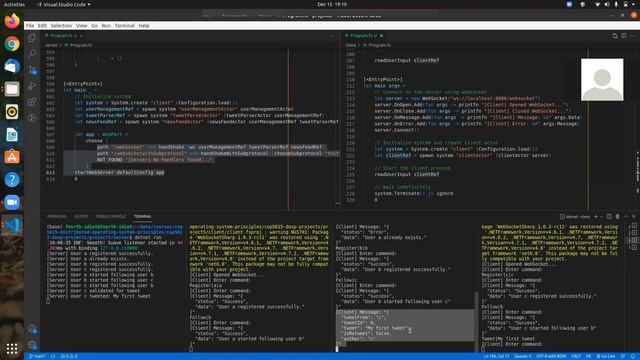Open the Extensions view

pos(32,102)
